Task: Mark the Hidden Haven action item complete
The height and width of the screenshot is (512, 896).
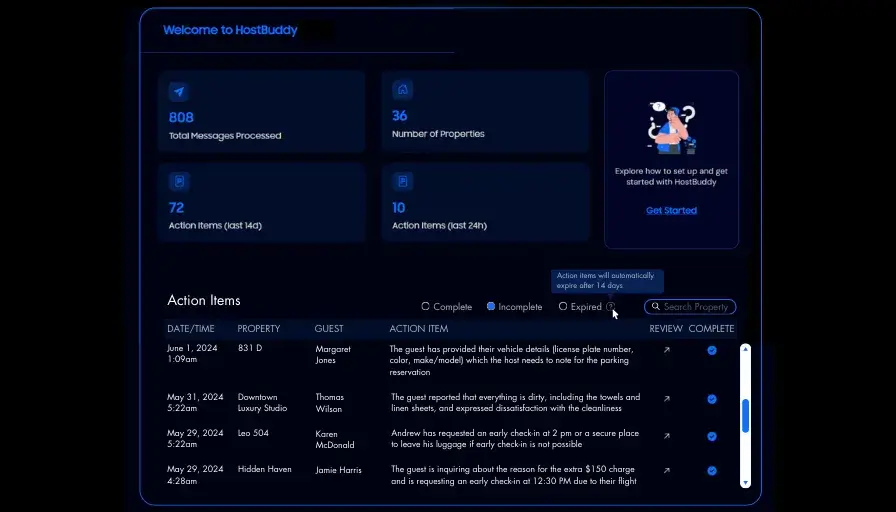Action: tap(711, 470)
